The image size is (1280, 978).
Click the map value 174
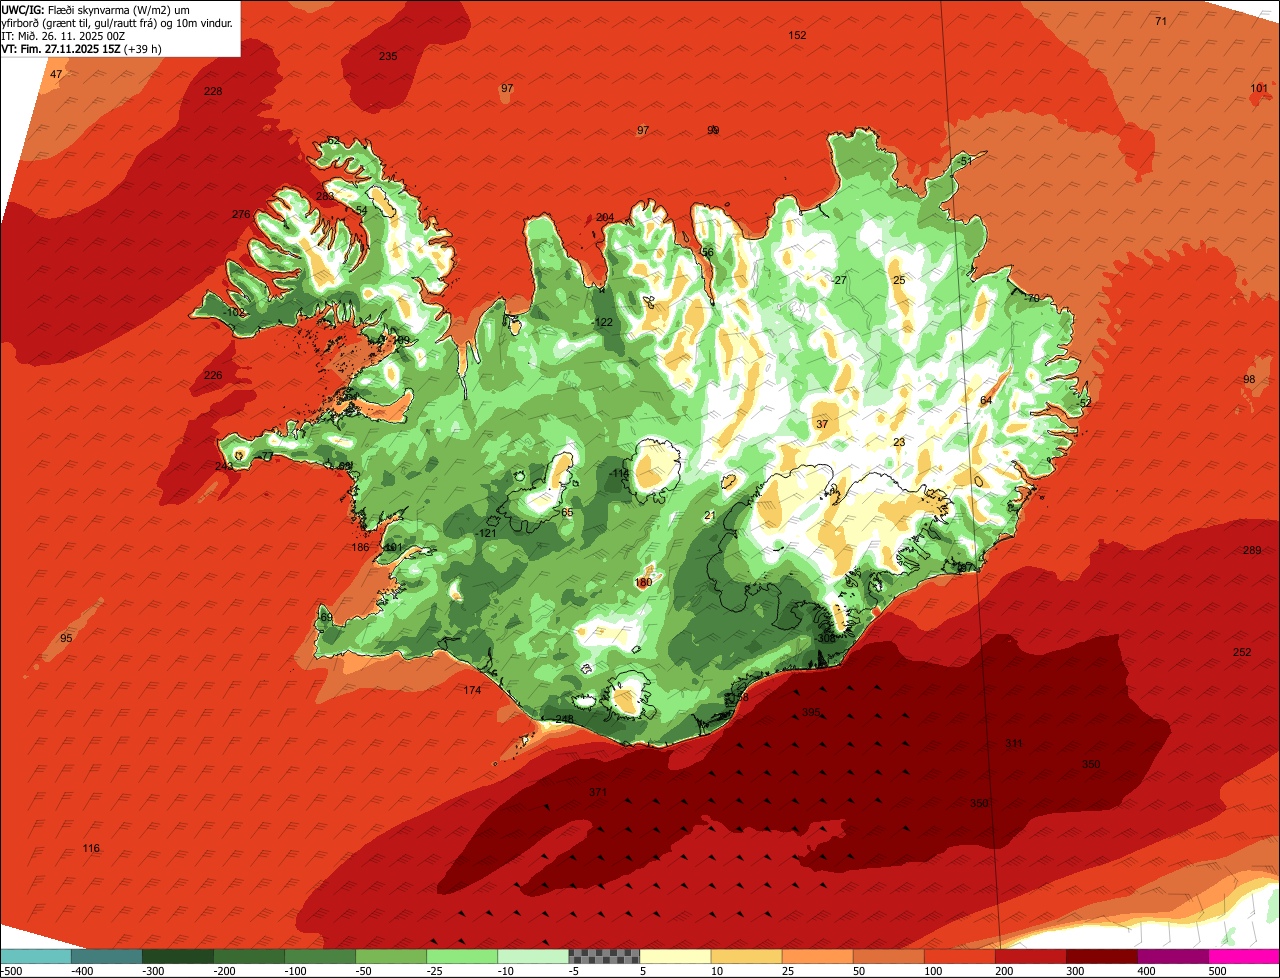coord(473,690)
